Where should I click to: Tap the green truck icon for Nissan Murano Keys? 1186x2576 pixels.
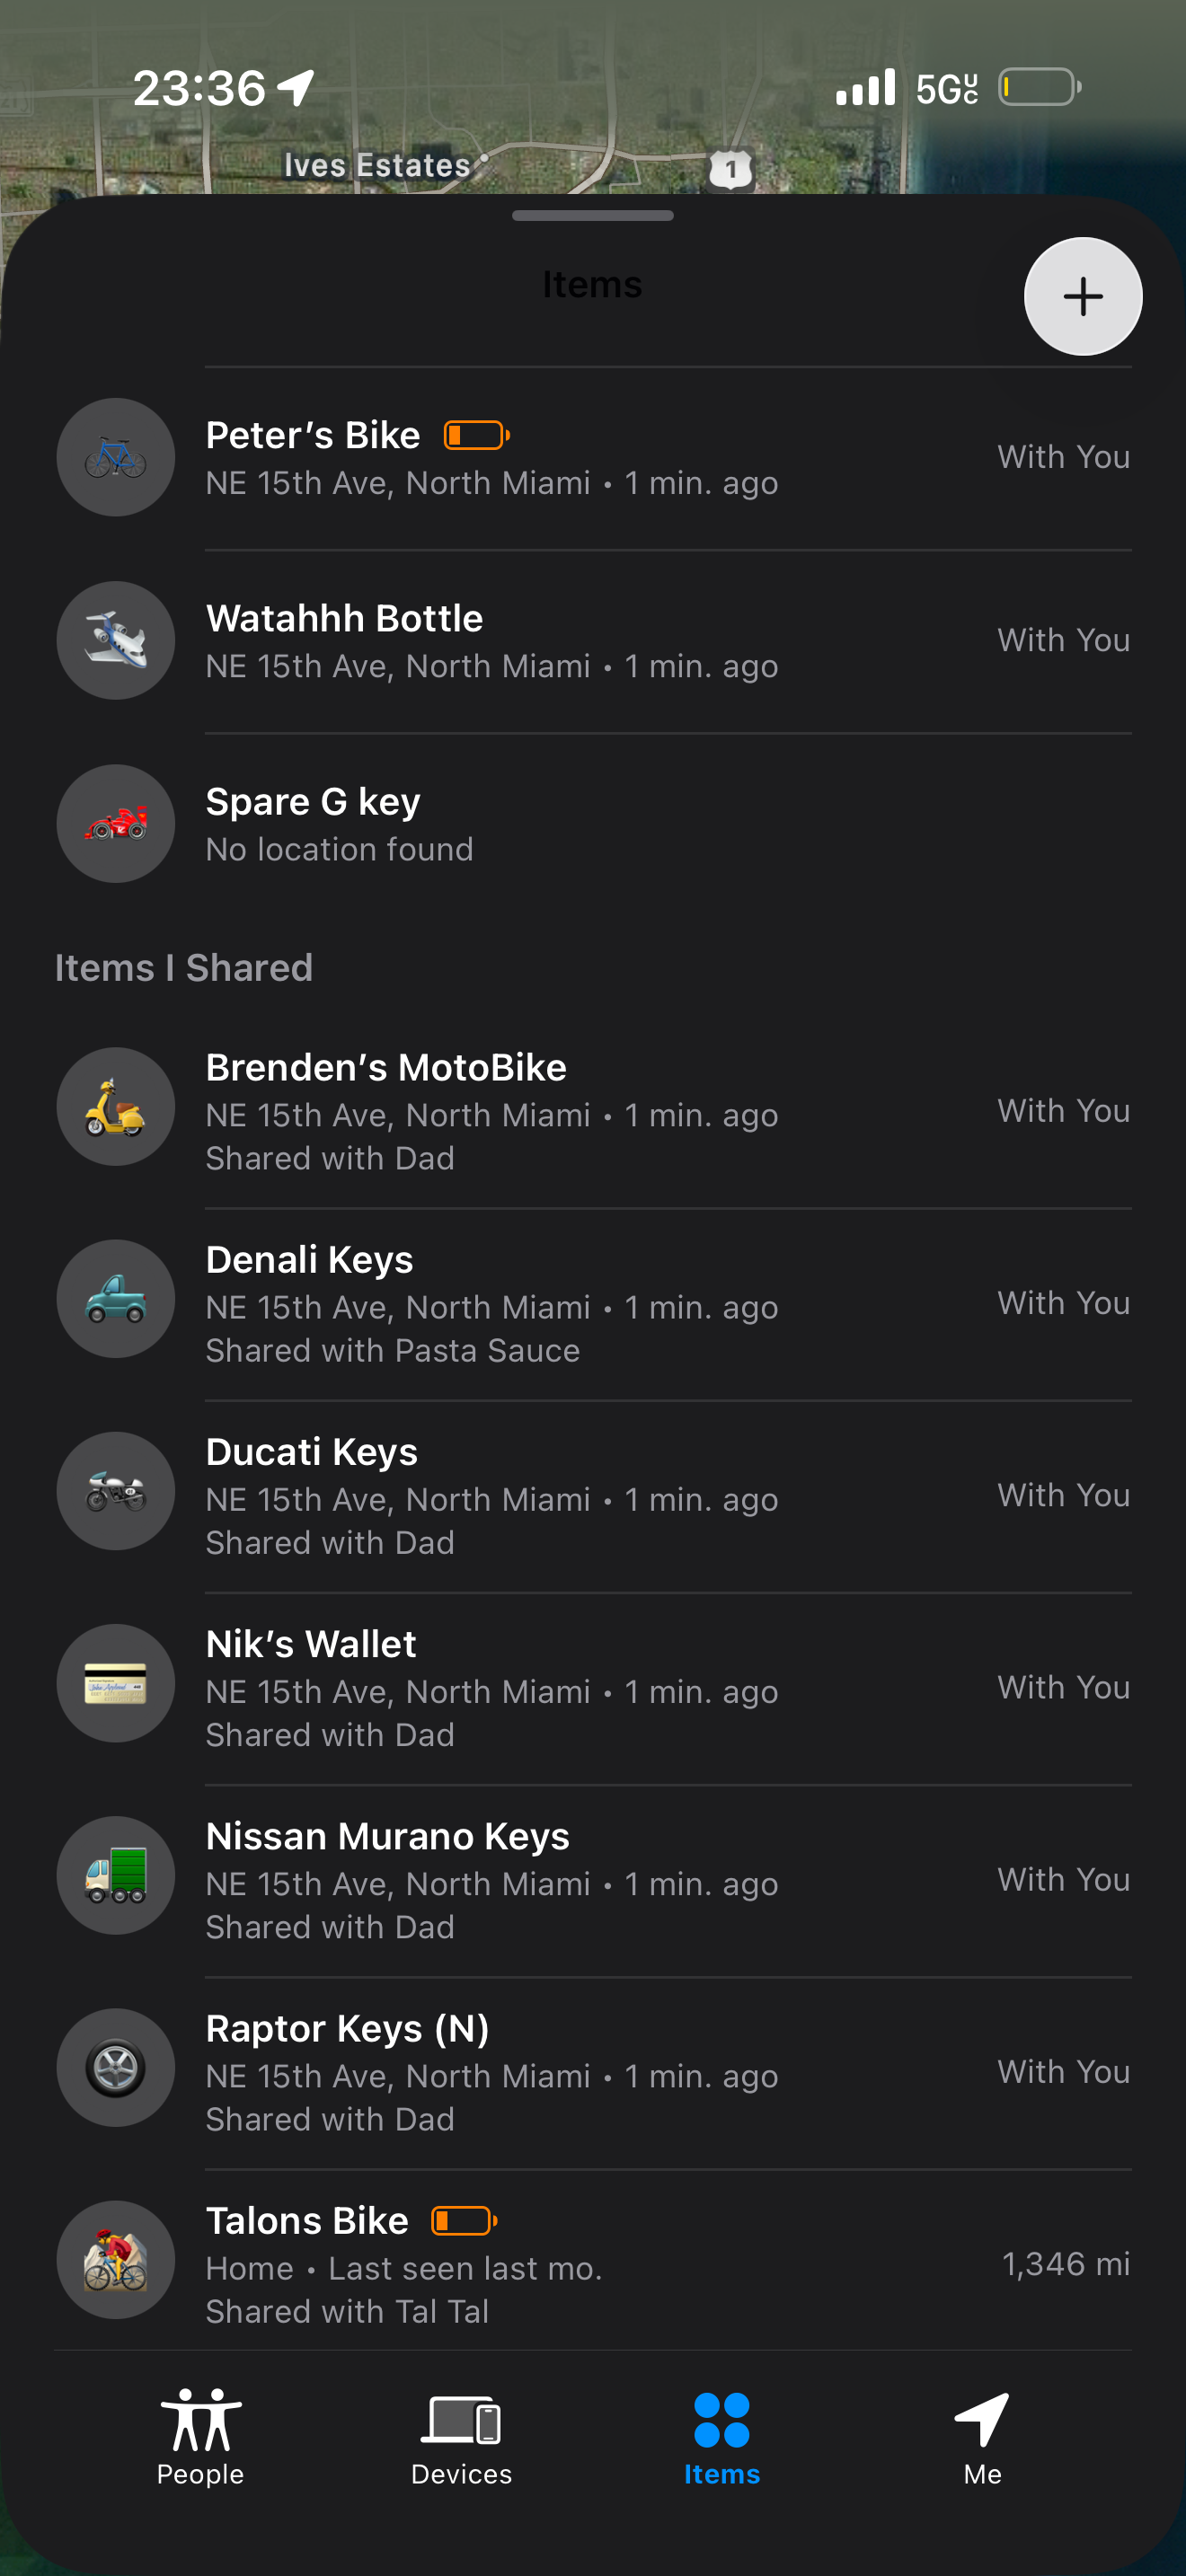116,1875
